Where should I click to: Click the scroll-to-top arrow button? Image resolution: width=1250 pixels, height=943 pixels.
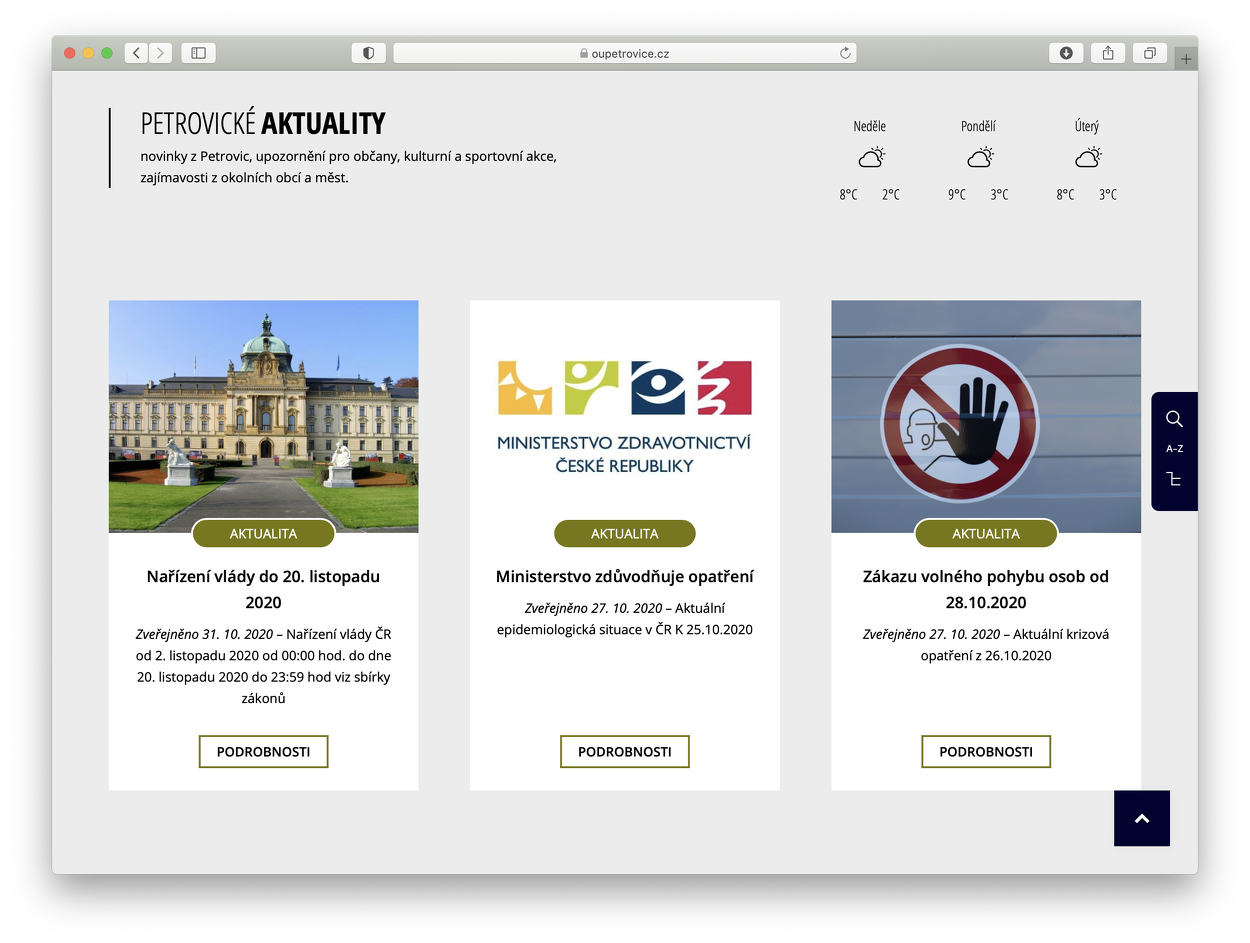(1141, 818)
